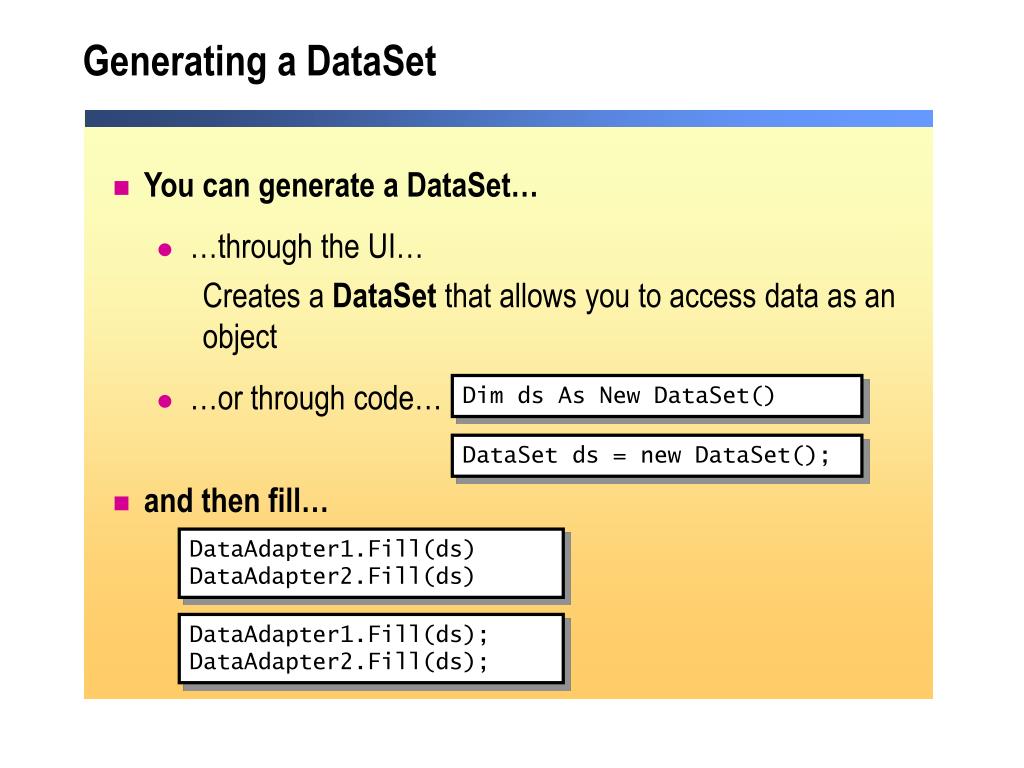Select the 'You can generate a DataSet' heading
1024x768 pixels.
(340, 186)
